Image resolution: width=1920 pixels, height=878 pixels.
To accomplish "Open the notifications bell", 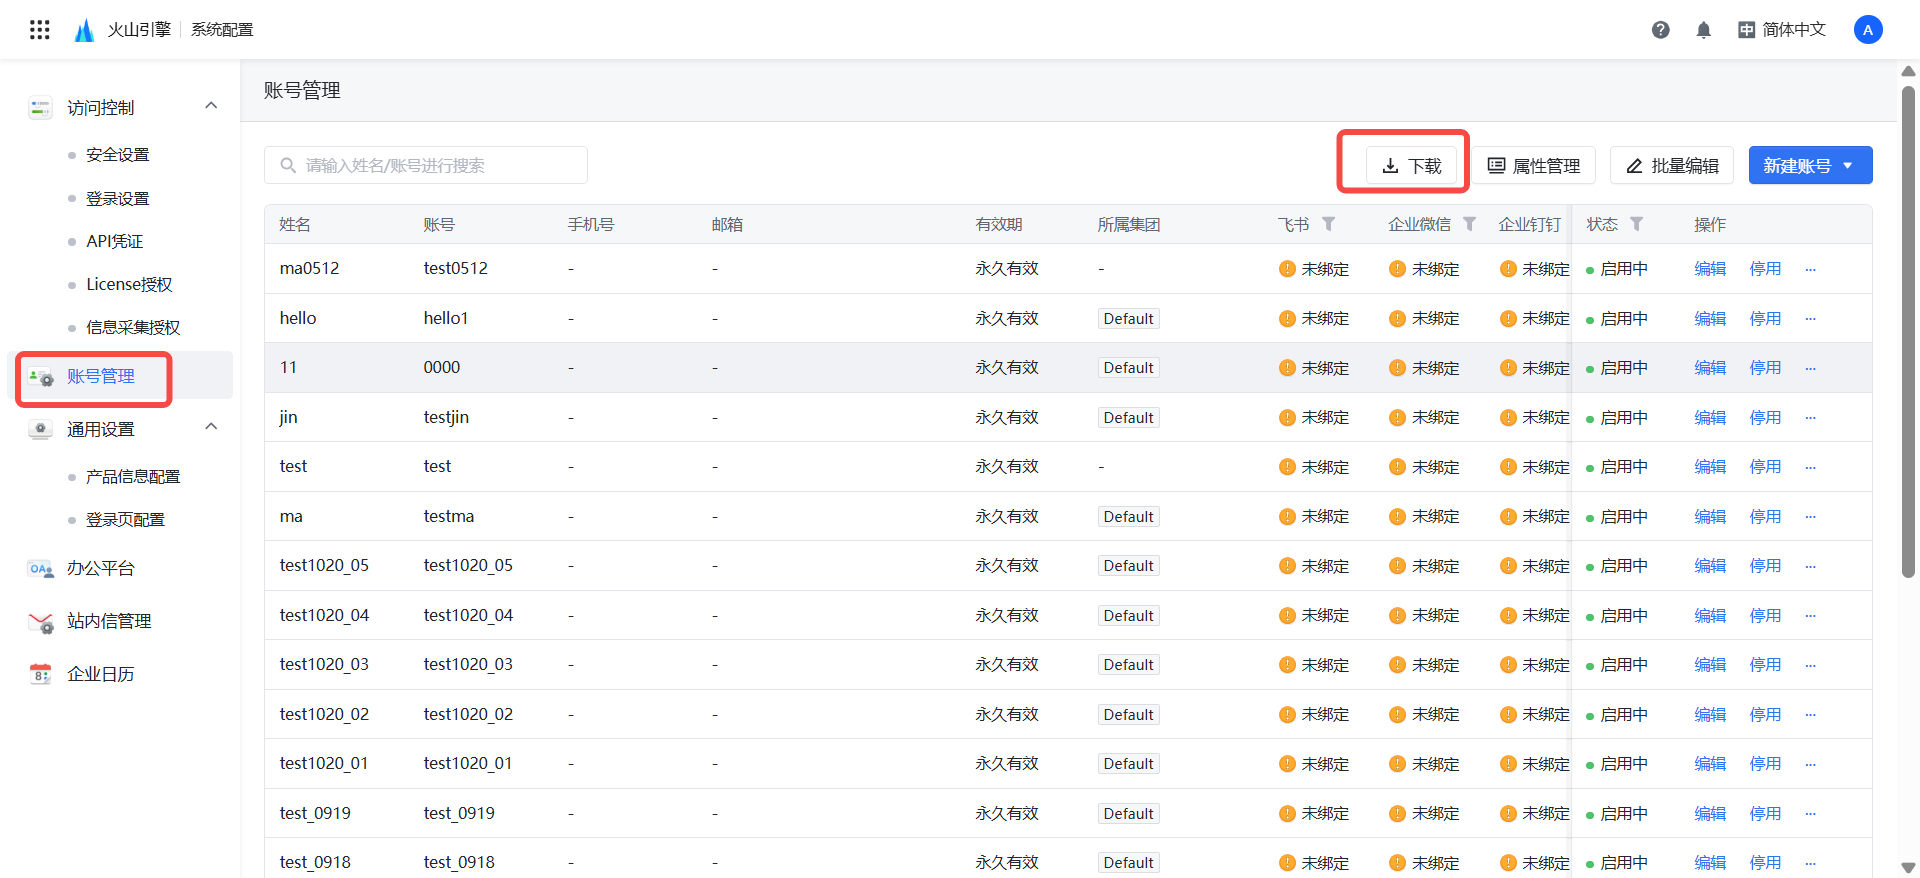I will (1703, 30).
